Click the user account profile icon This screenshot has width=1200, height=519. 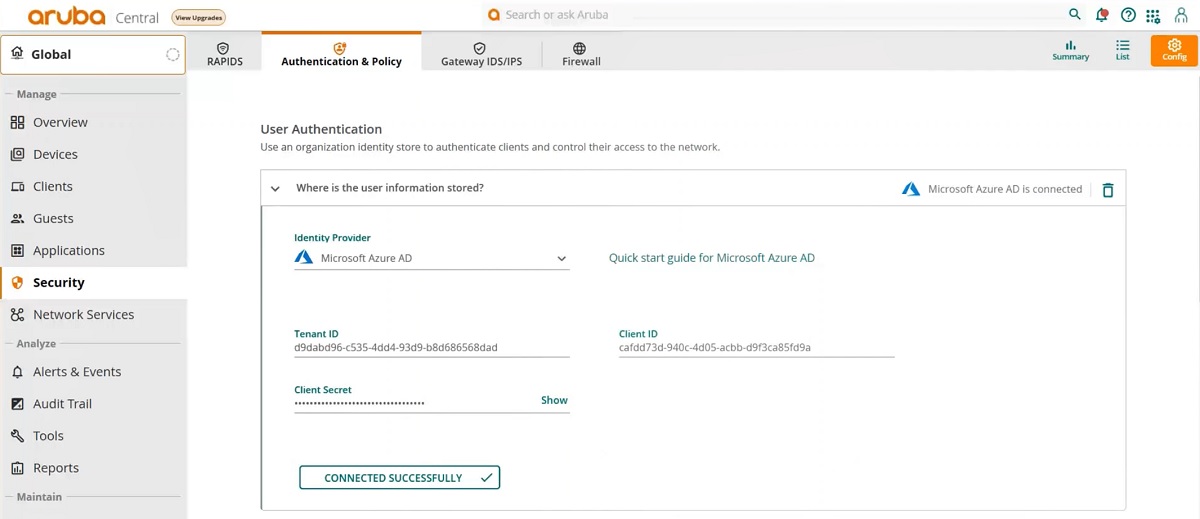[x=1180, y=15]
